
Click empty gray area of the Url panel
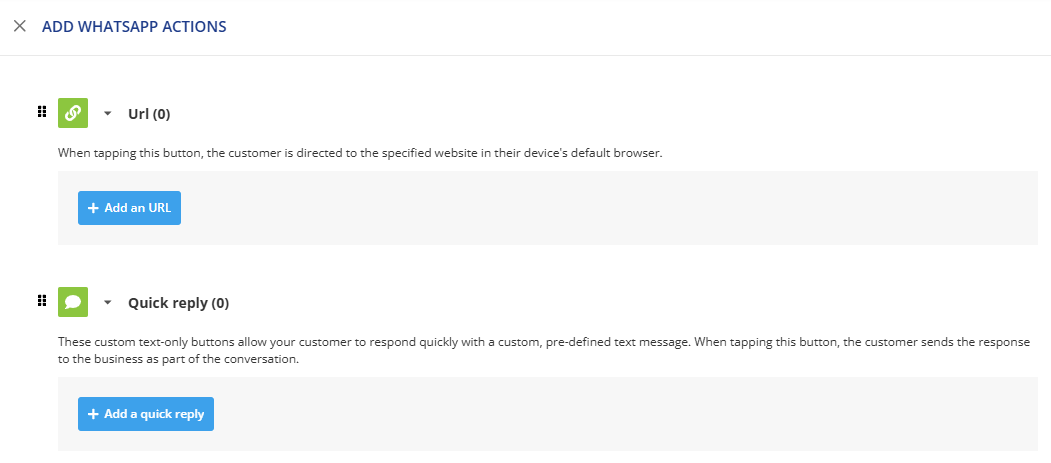point(603,208)
